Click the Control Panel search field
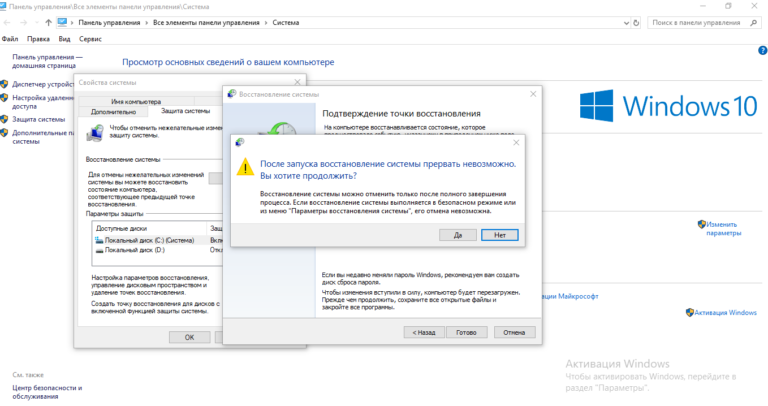768x406 pixels. (x=700, y=21)
